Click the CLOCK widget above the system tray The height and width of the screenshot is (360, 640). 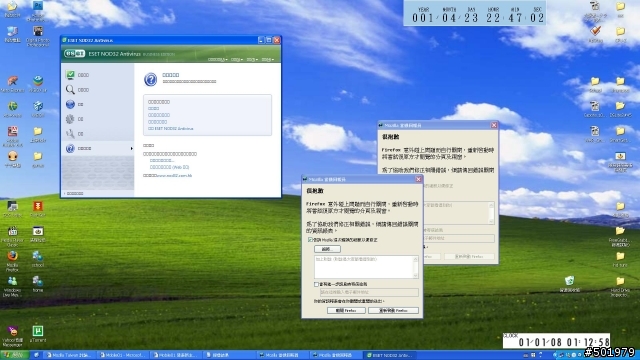coord(556,341)
